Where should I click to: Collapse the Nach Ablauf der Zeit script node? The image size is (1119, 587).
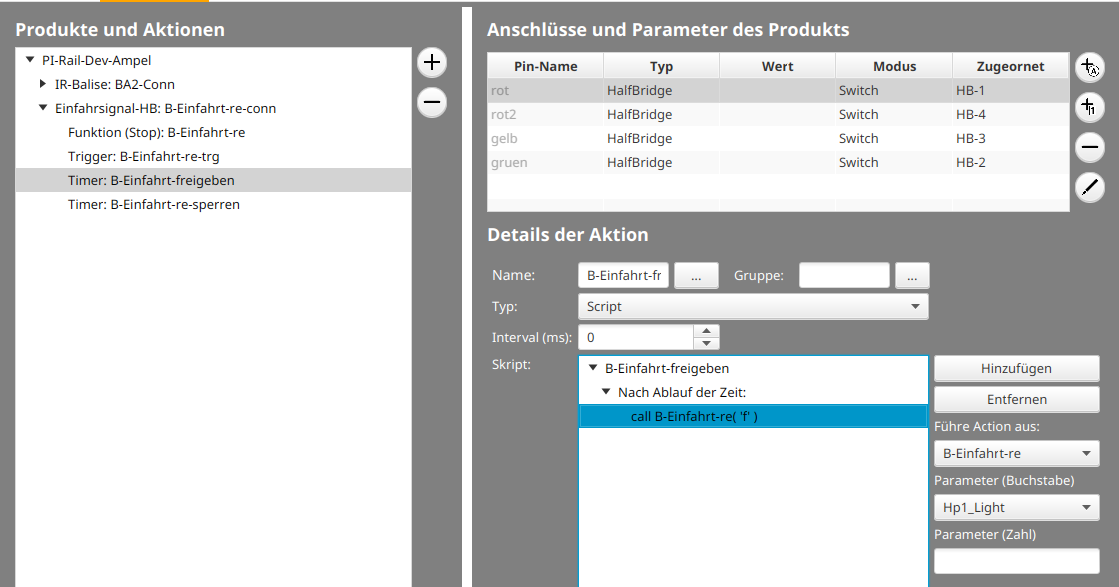coord(605,391)
